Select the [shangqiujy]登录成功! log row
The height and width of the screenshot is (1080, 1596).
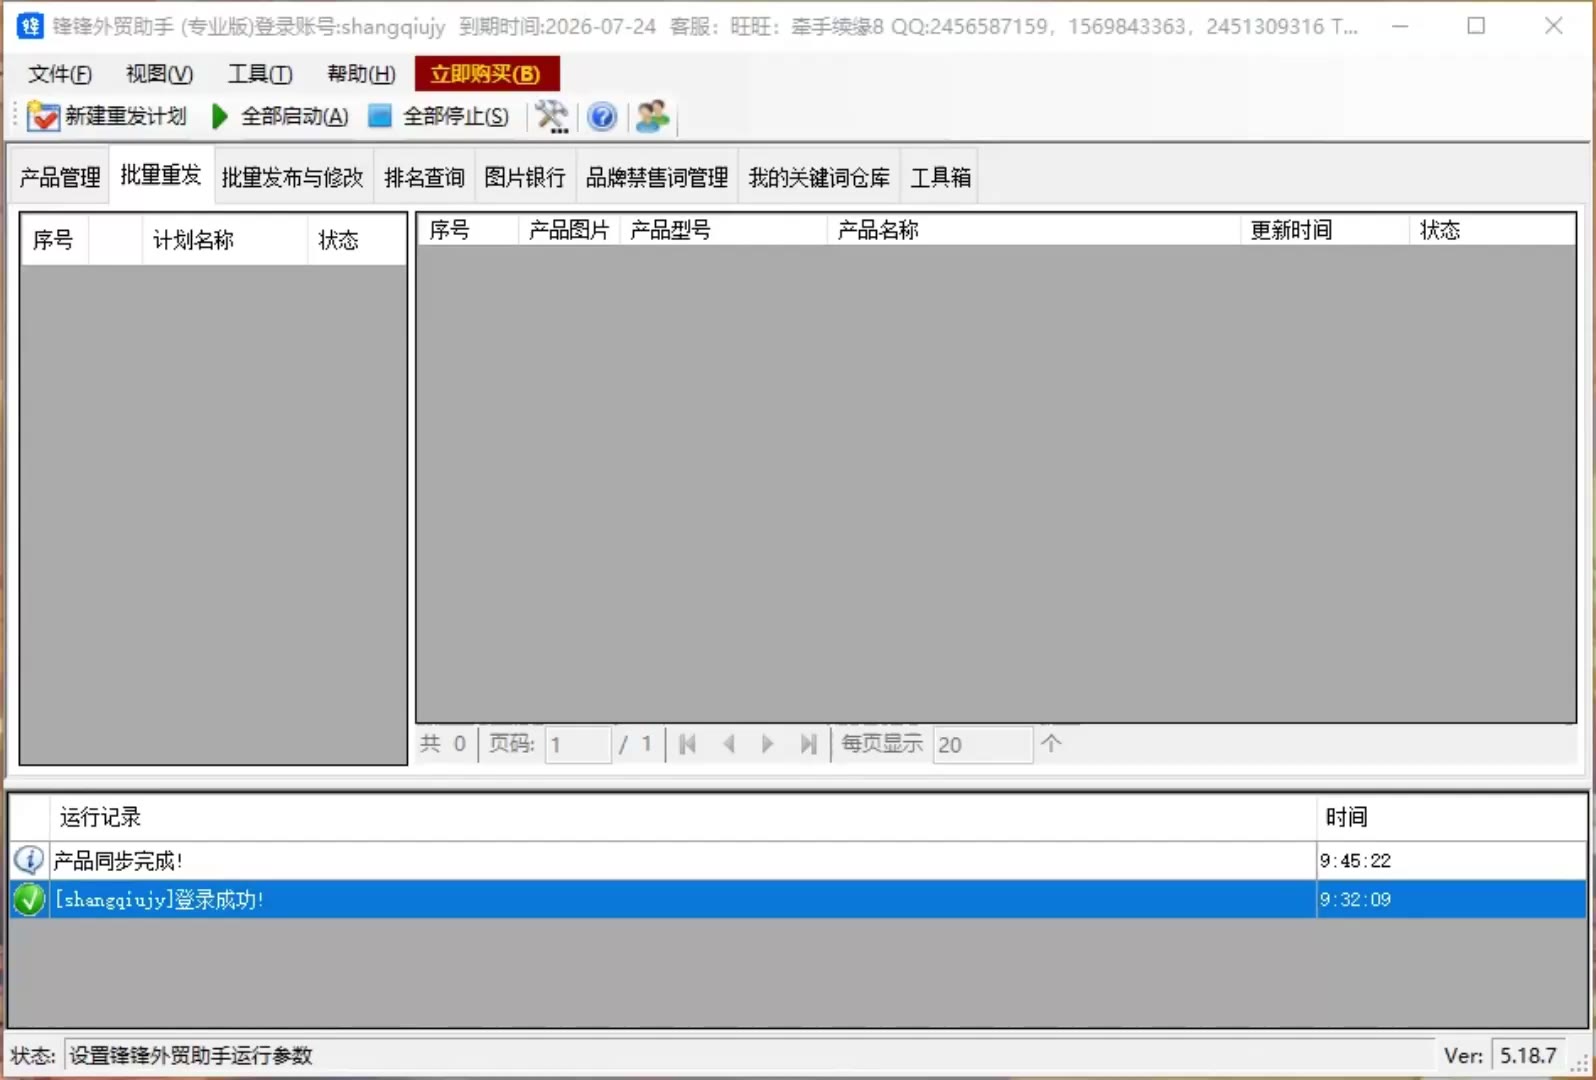pyautogui.click(x=798, y=899)
